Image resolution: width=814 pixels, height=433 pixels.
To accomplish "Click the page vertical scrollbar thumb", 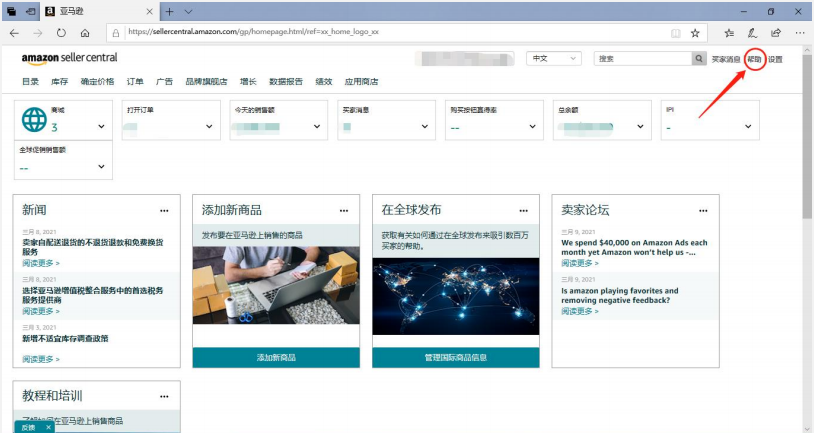I will coord(807,137).
